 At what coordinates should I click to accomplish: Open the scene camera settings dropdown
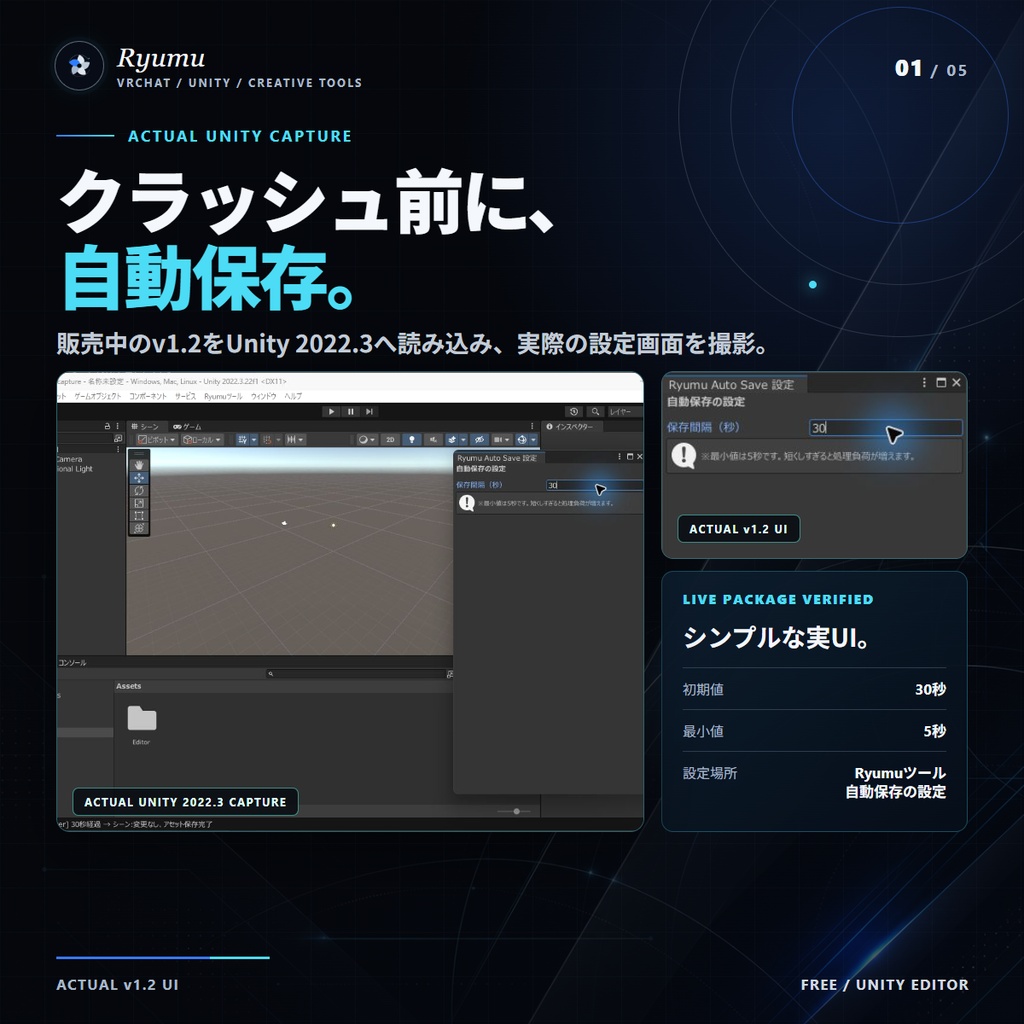click(x=502, y=440)
